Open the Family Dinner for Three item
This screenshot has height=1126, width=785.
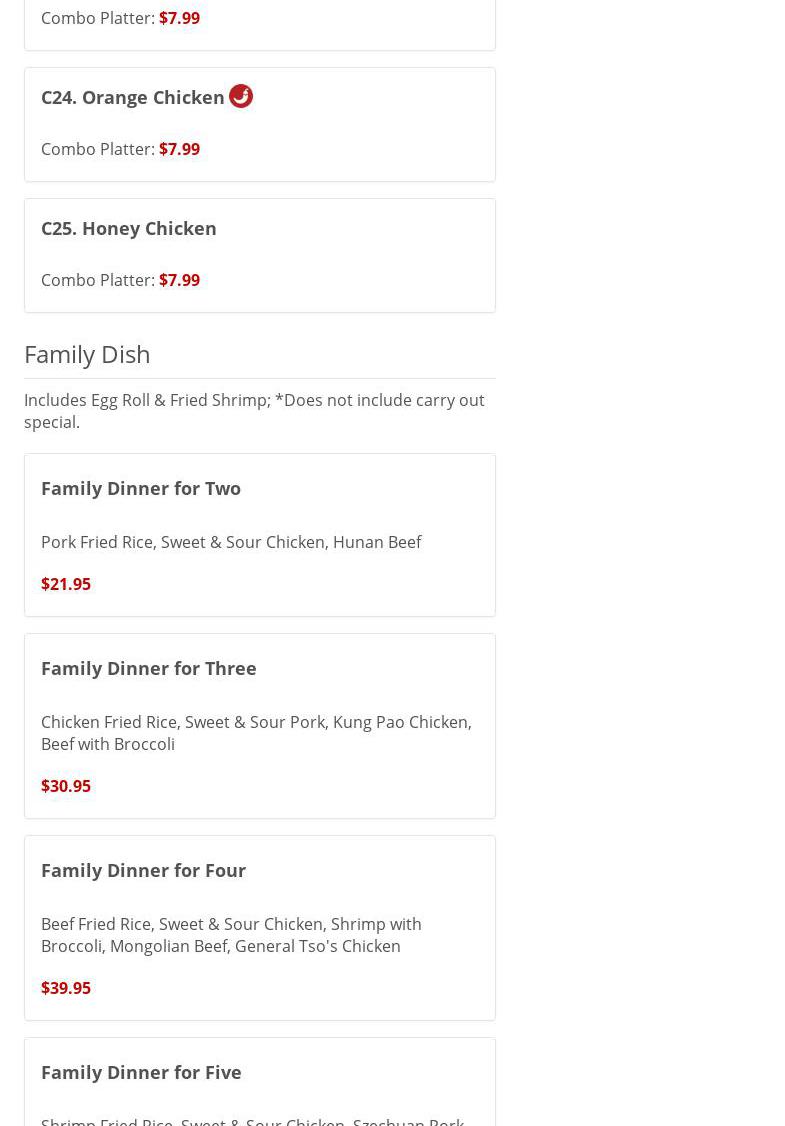point(149,668)
